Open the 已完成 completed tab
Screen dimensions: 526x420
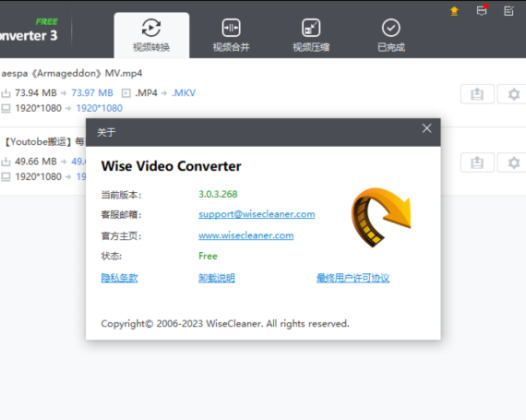391,35
